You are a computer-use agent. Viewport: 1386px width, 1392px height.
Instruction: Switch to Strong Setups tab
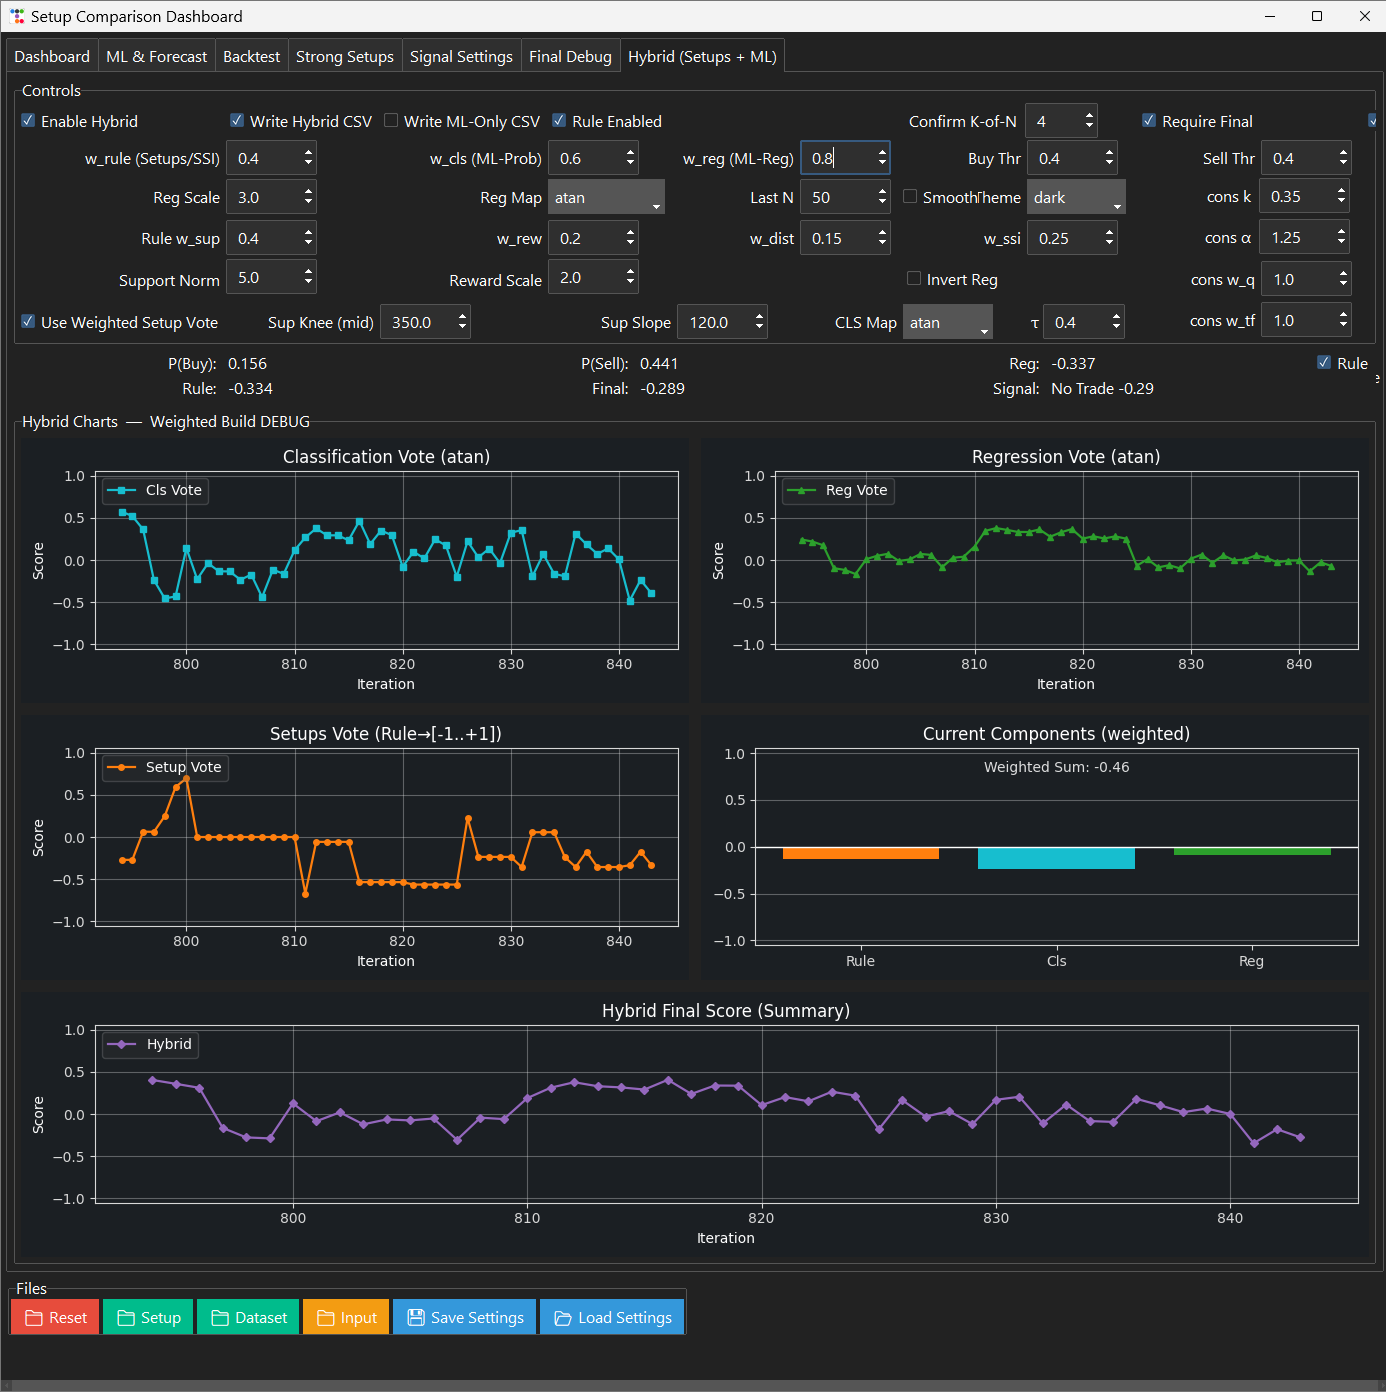click(345, 56)
